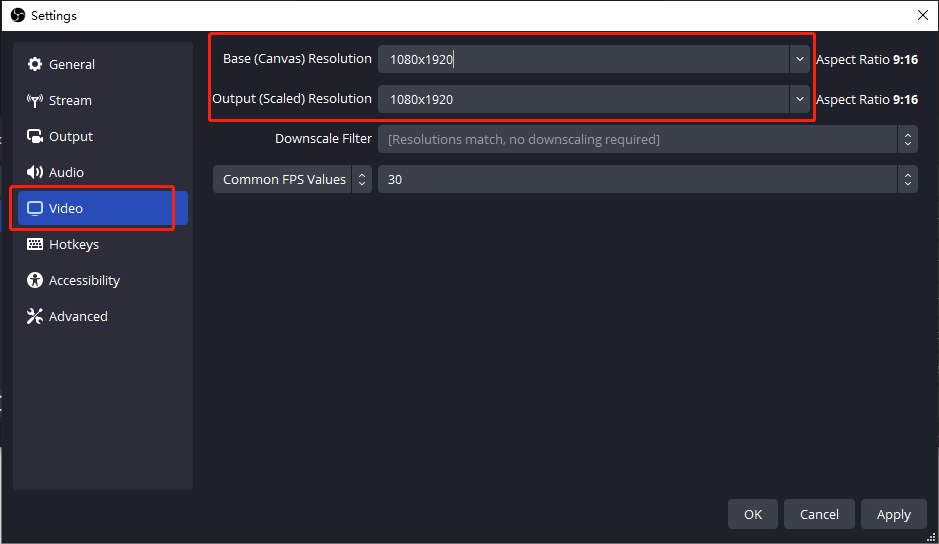939x544 pixels.
Task: Click the Output (Scaled) Resolution label
Action: point(292,98)
